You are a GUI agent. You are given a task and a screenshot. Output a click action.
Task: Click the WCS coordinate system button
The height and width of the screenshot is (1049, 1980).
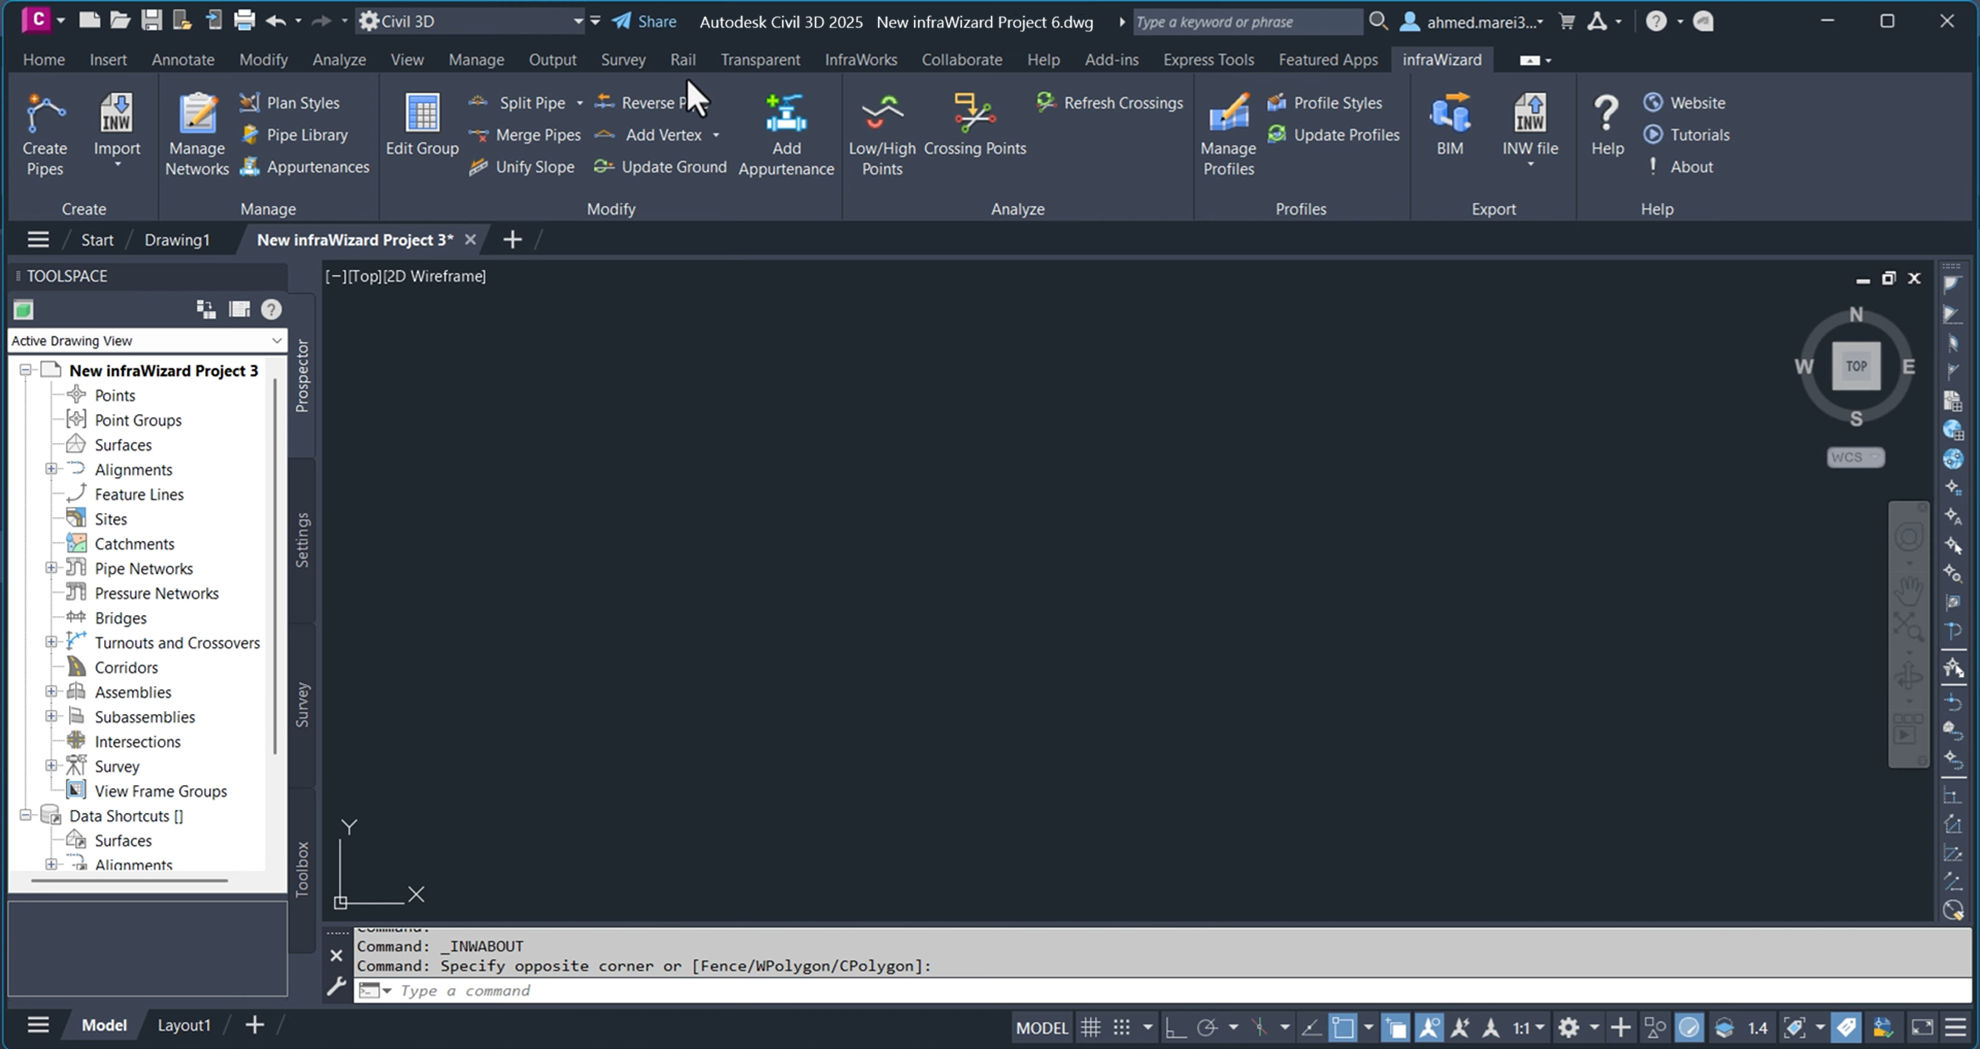[x=1855, y=457]
